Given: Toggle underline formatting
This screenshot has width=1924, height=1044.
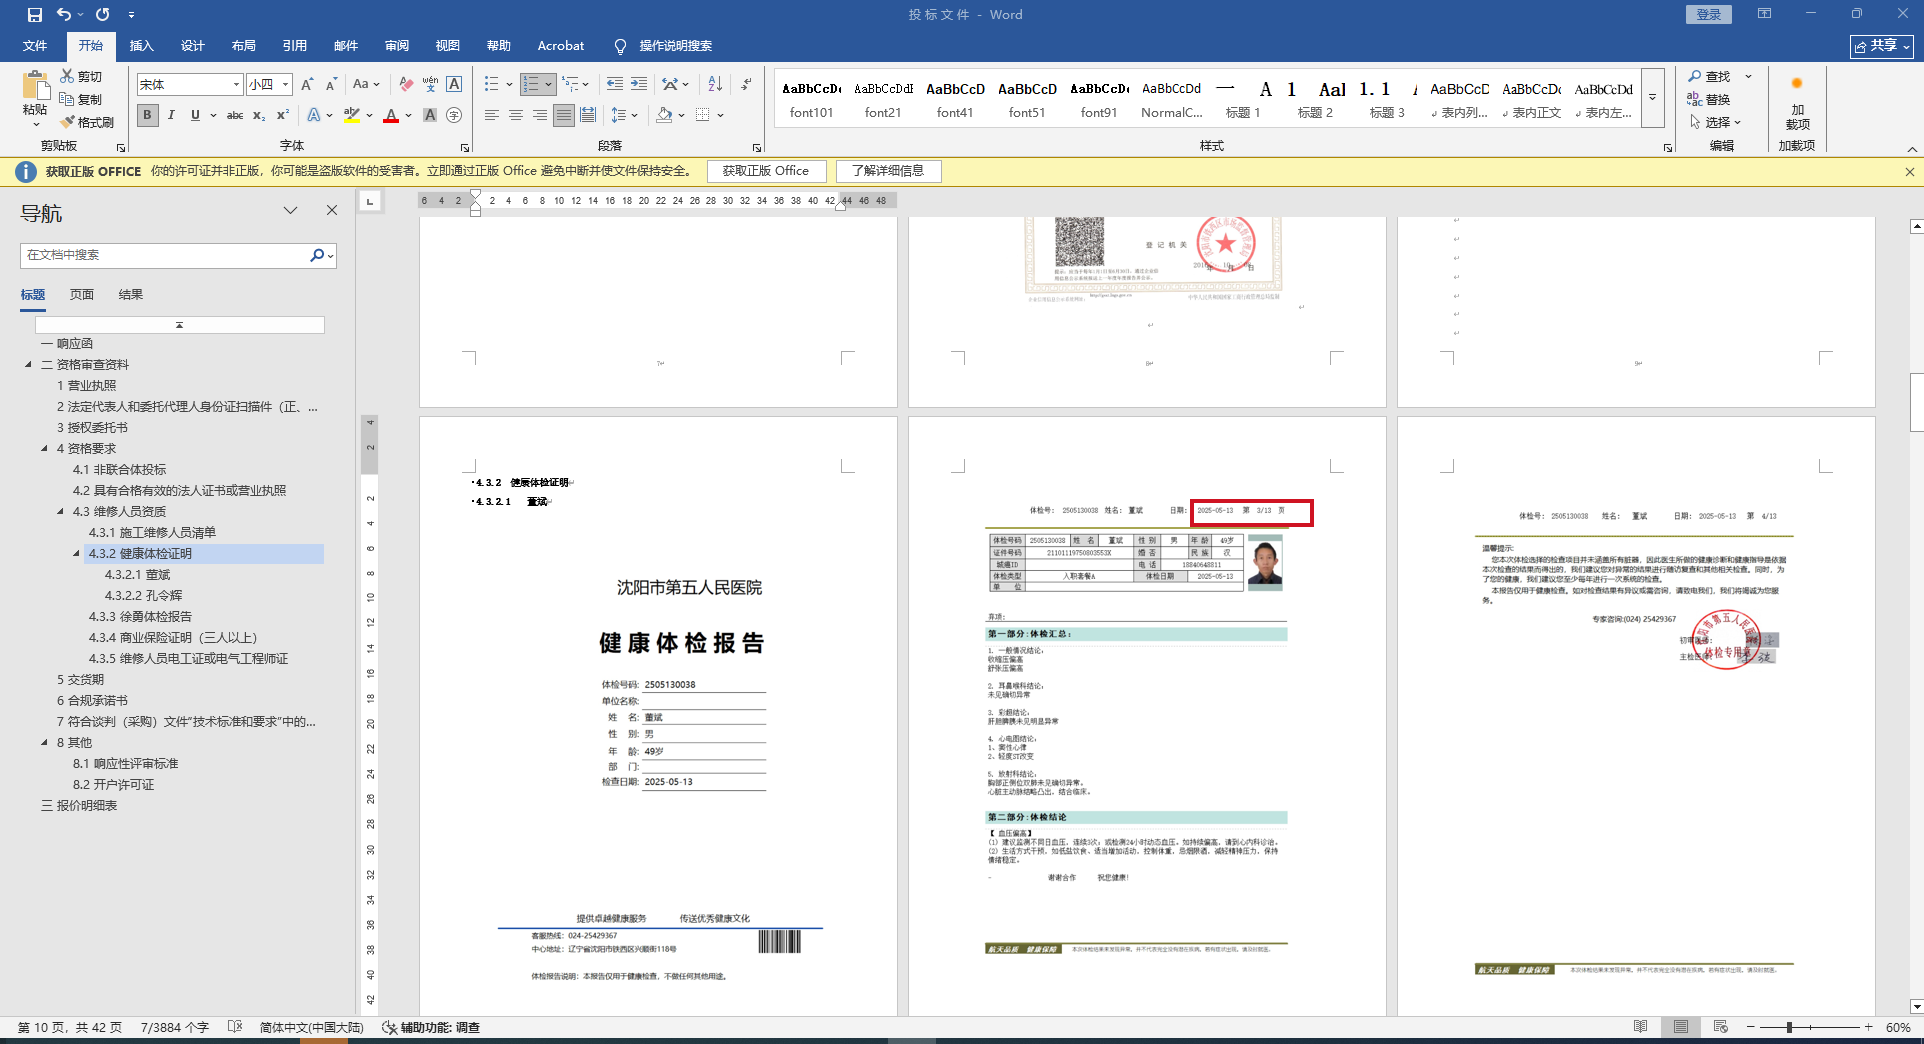Looking at the screenshot, I should (195, 115).
